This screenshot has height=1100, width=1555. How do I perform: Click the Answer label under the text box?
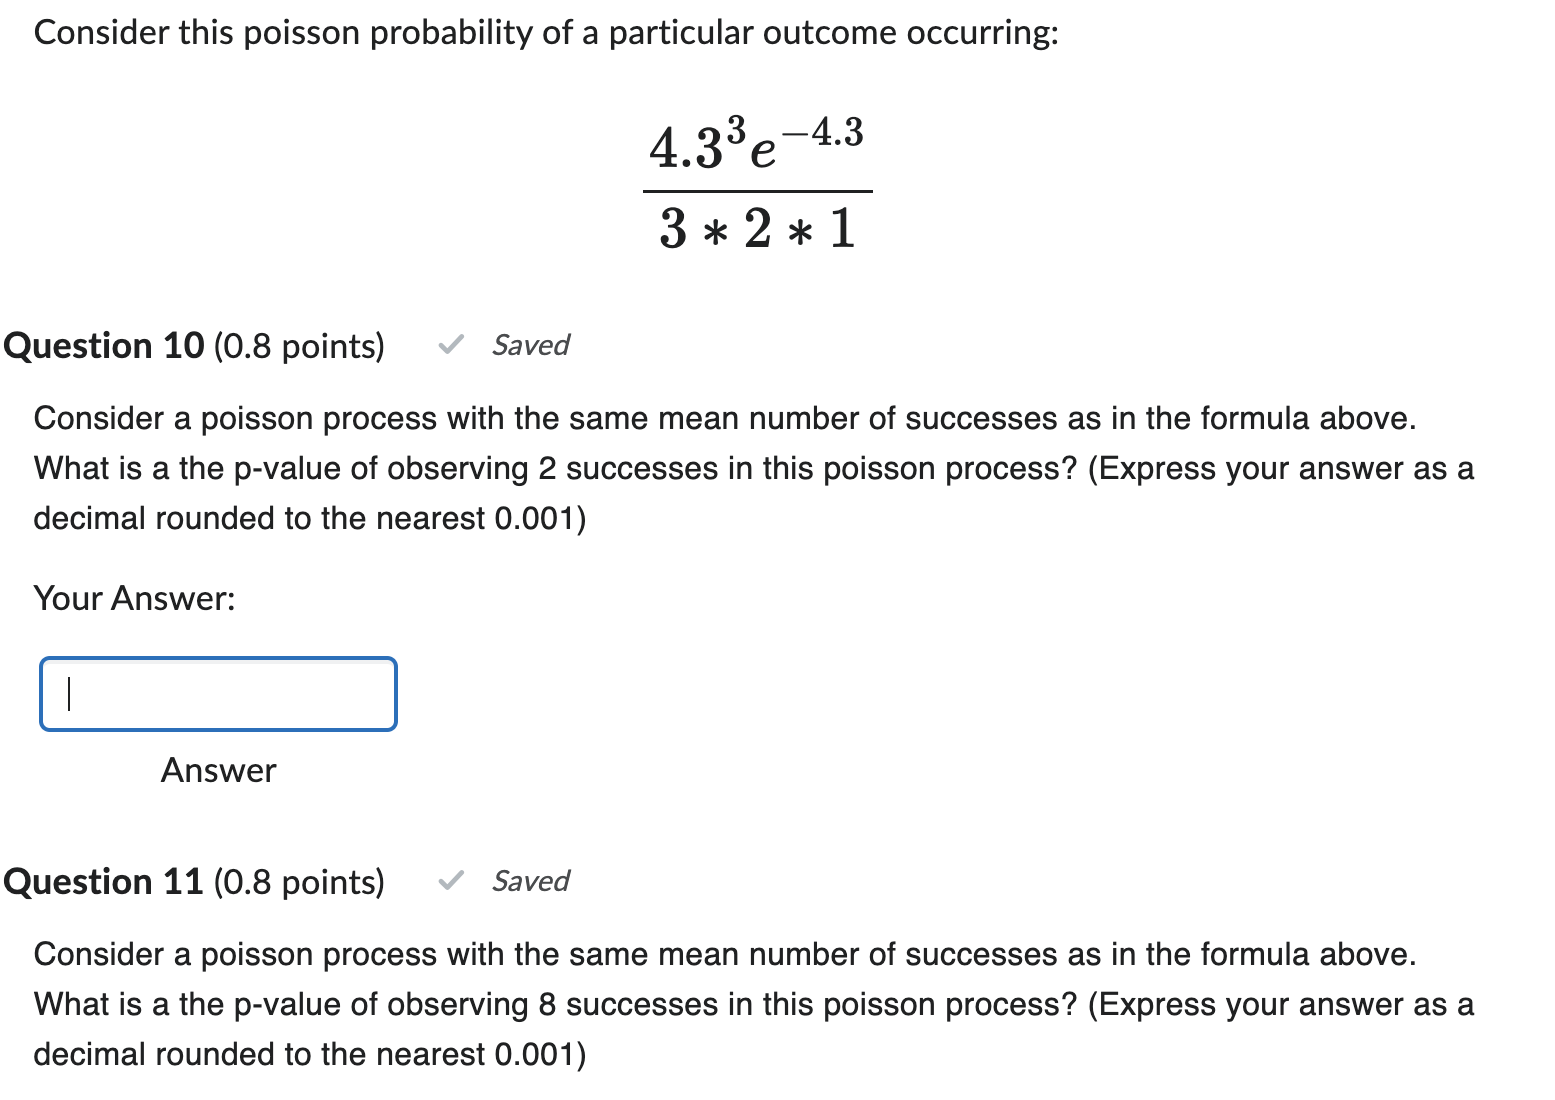[x=218, y=771]
